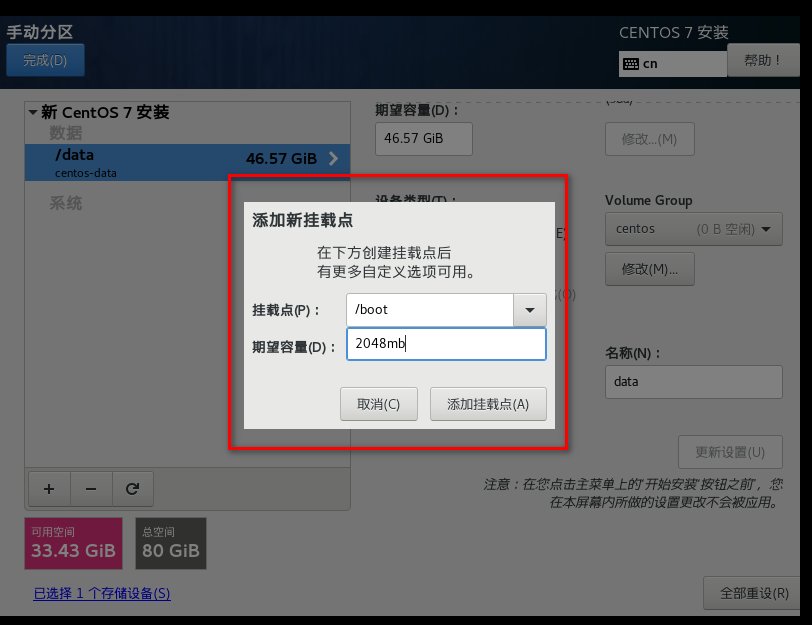
Task: Collapse the 新 CentOS 7 安装 tree
Action: point(33,112)
